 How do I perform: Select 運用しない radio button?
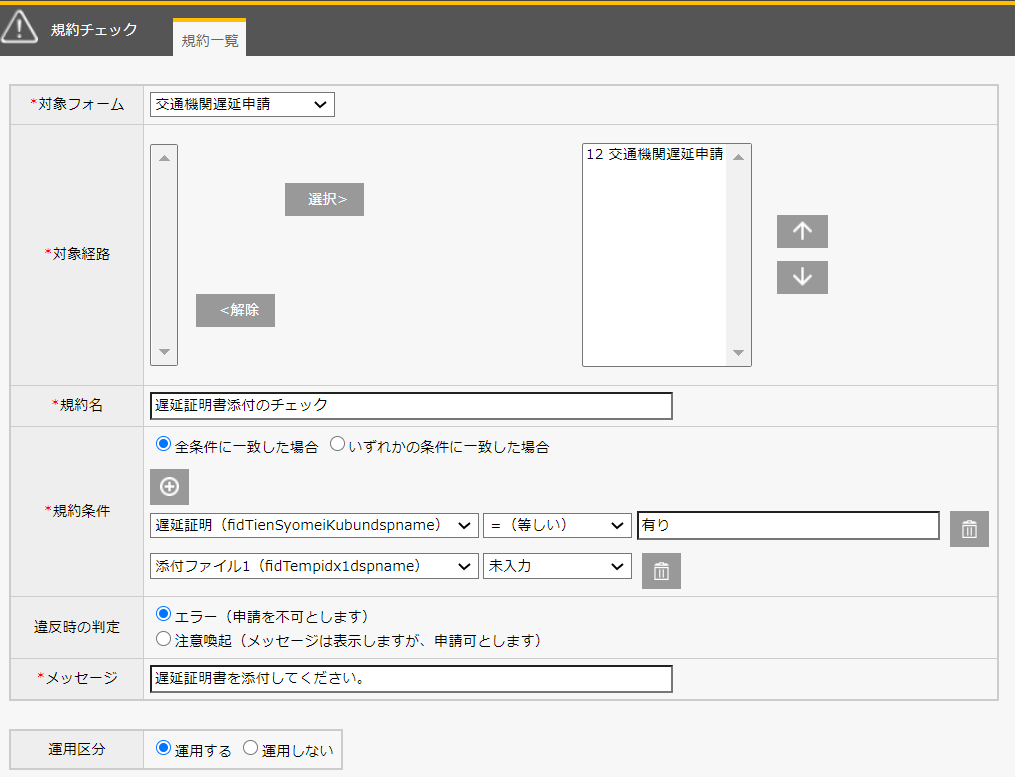(251, 748)
